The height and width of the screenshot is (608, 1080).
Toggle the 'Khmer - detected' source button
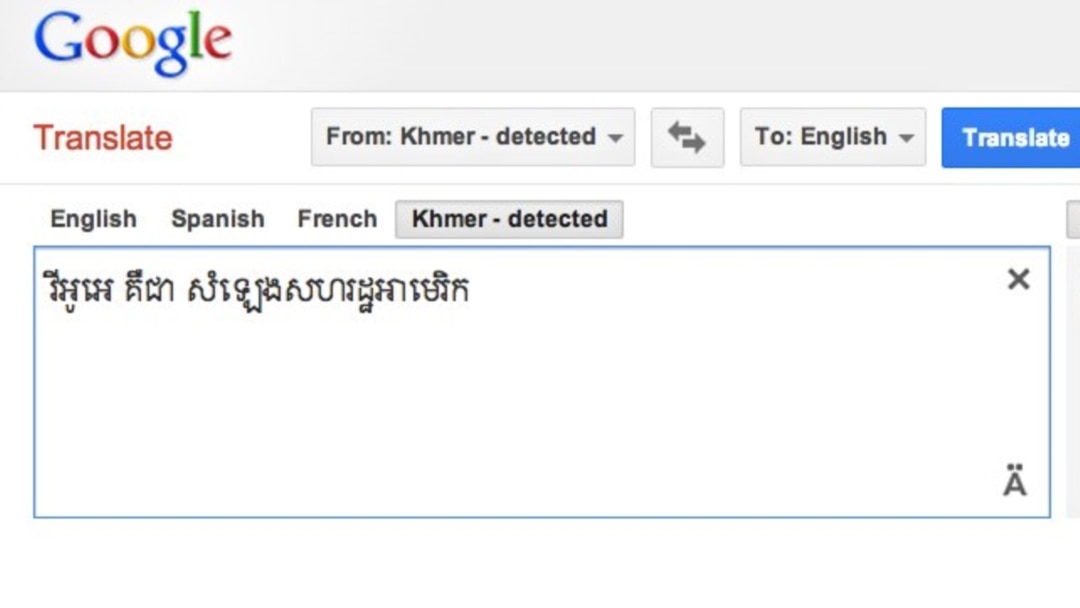[509, 219]
